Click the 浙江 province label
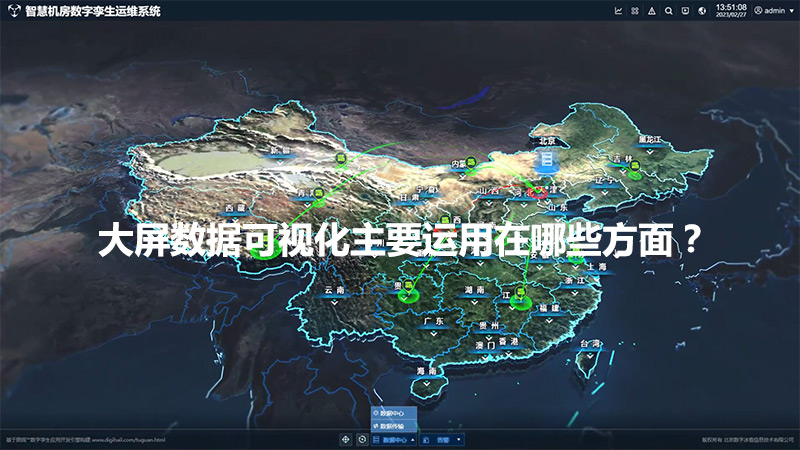The width and height of the screenshot is (800, 450). point(575,281)
